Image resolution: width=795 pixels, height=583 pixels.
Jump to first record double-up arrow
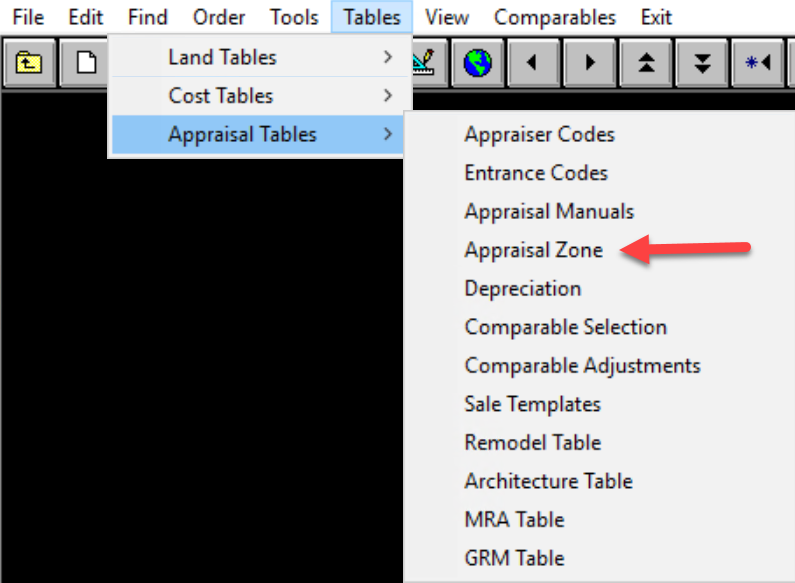pos(645,63)
